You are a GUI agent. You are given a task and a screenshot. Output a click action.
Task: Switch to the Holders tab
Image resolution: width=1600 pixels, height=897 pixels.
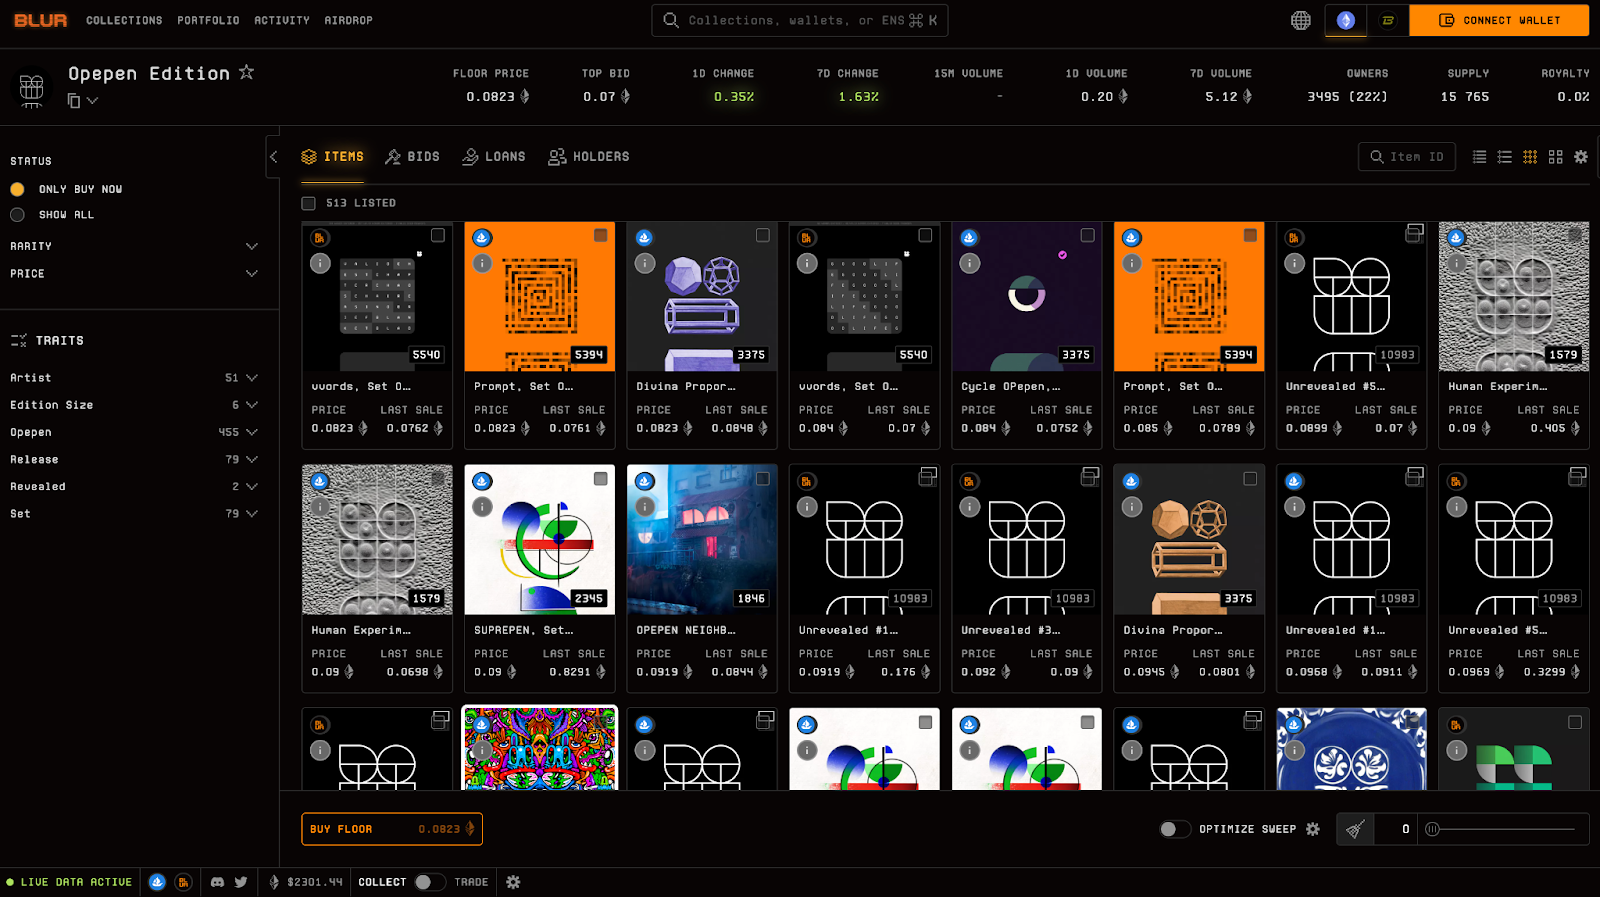(x=589, y=157)
